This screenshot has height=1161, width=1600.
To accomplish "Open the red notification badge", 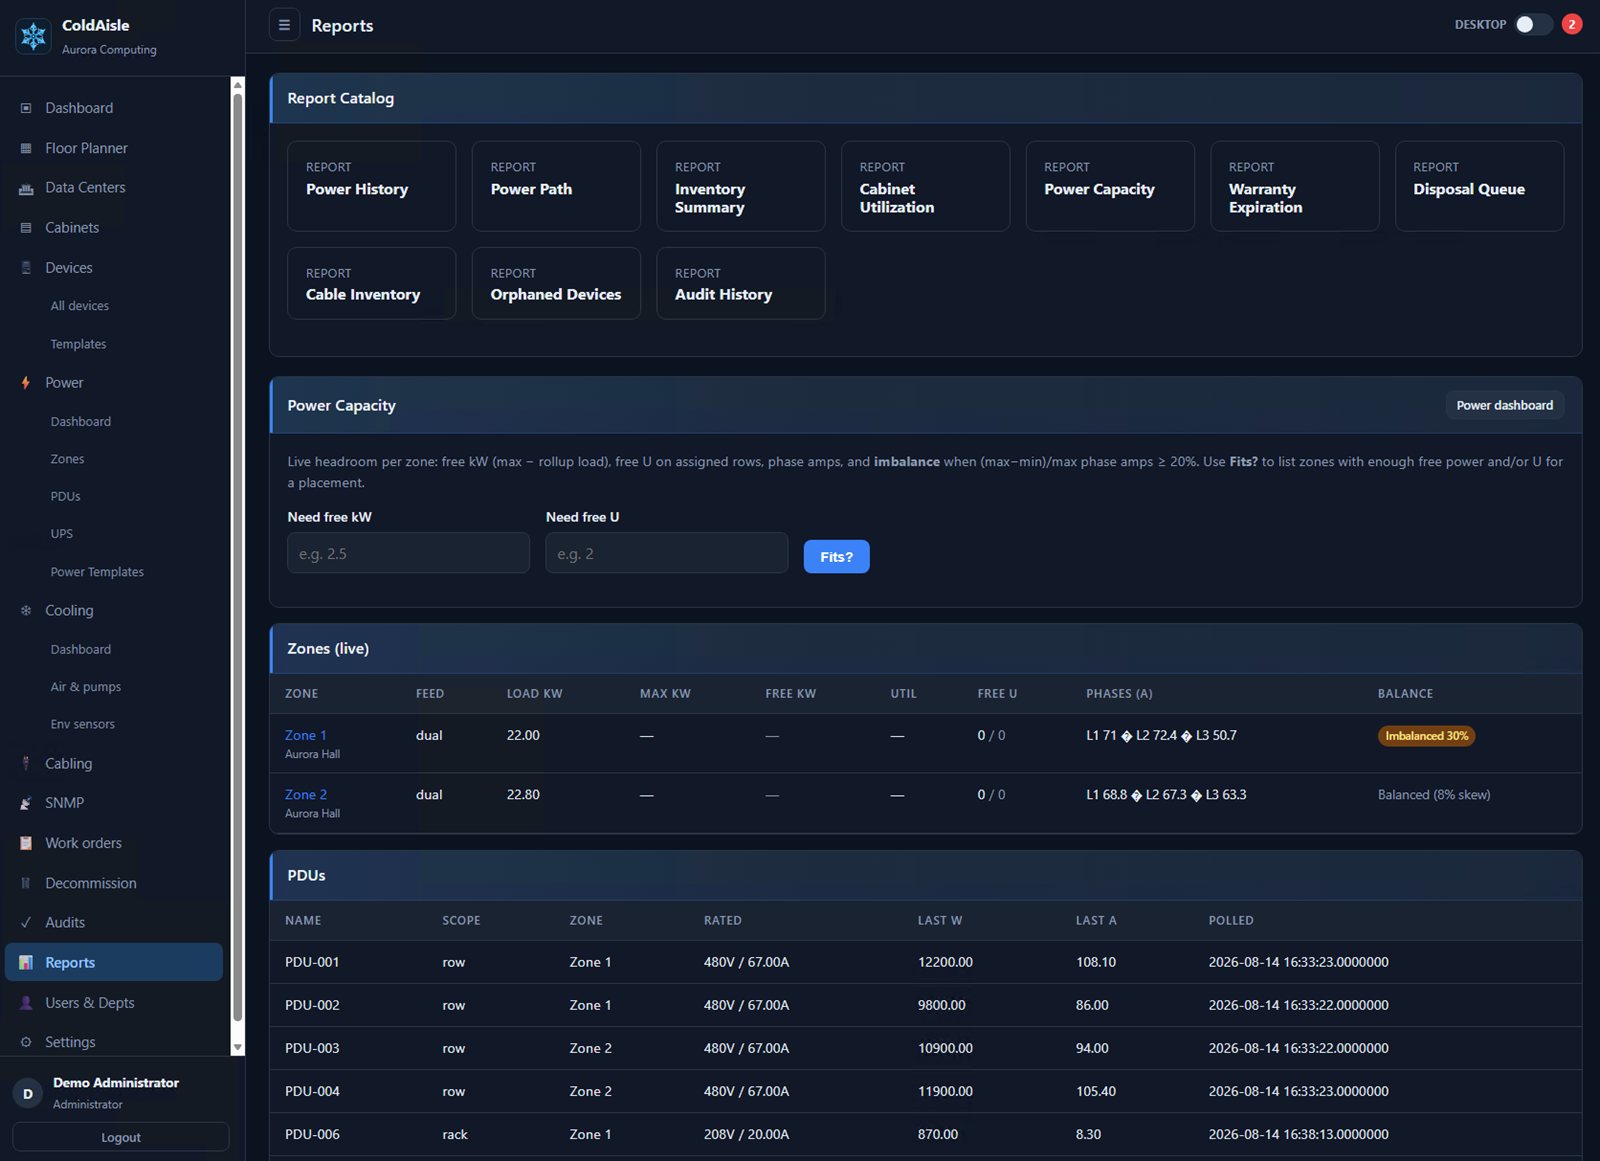I will pos(1572,24).
